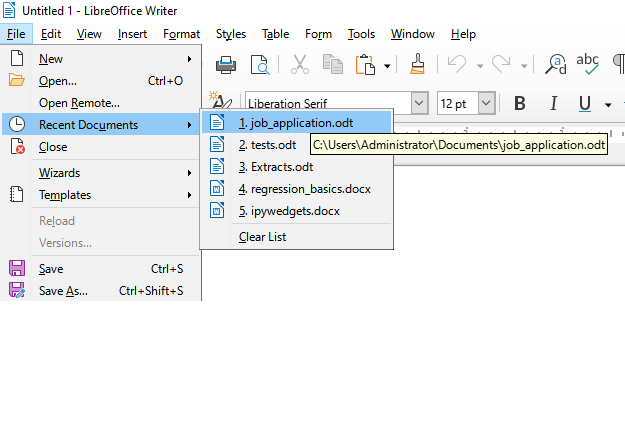The image size is (625, 432).
Task: Open the font size dropdown arrow
Action: click(486, 104)
